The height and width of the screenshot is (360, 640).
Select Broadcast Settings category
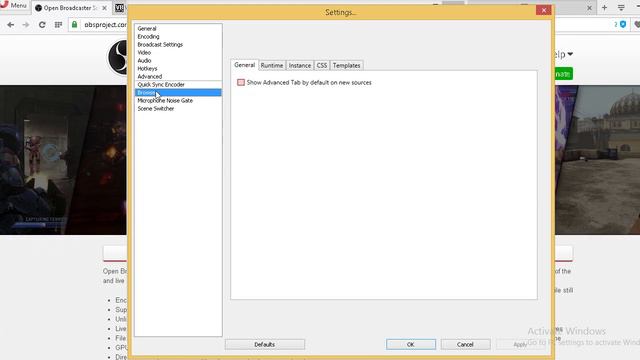[178, 44]
